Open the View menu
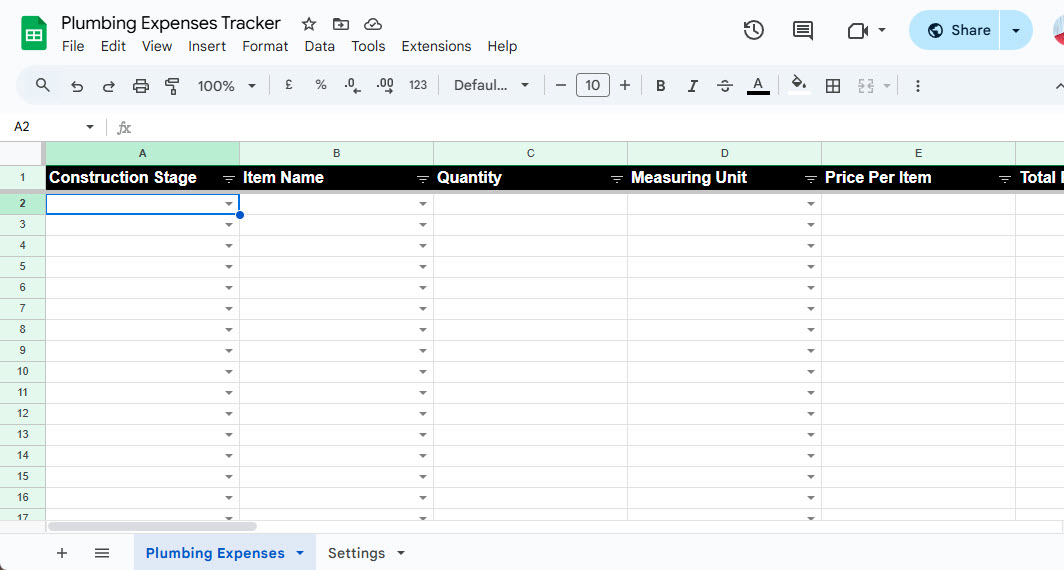The width and height of the screenshot is (1064, 570). [x=157, y=46]
